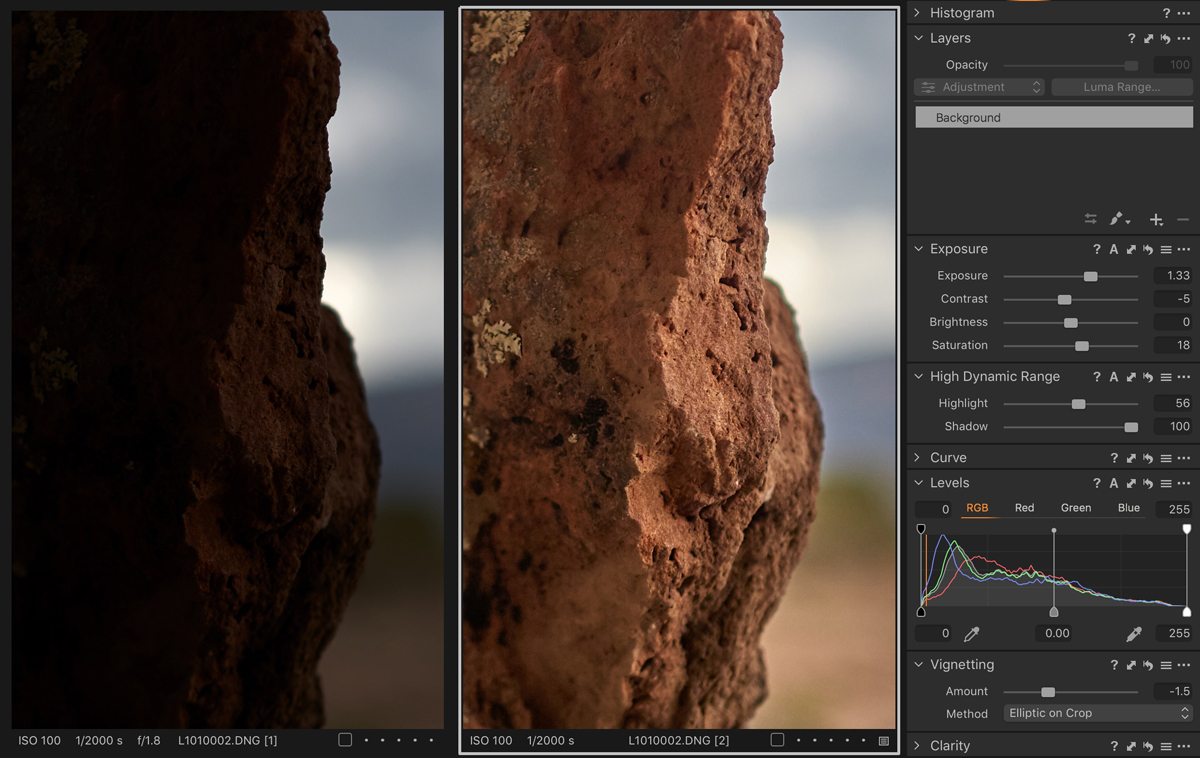Expand the Curve panel
This screenshot has width=1200, height=758.
coord(918,458)
